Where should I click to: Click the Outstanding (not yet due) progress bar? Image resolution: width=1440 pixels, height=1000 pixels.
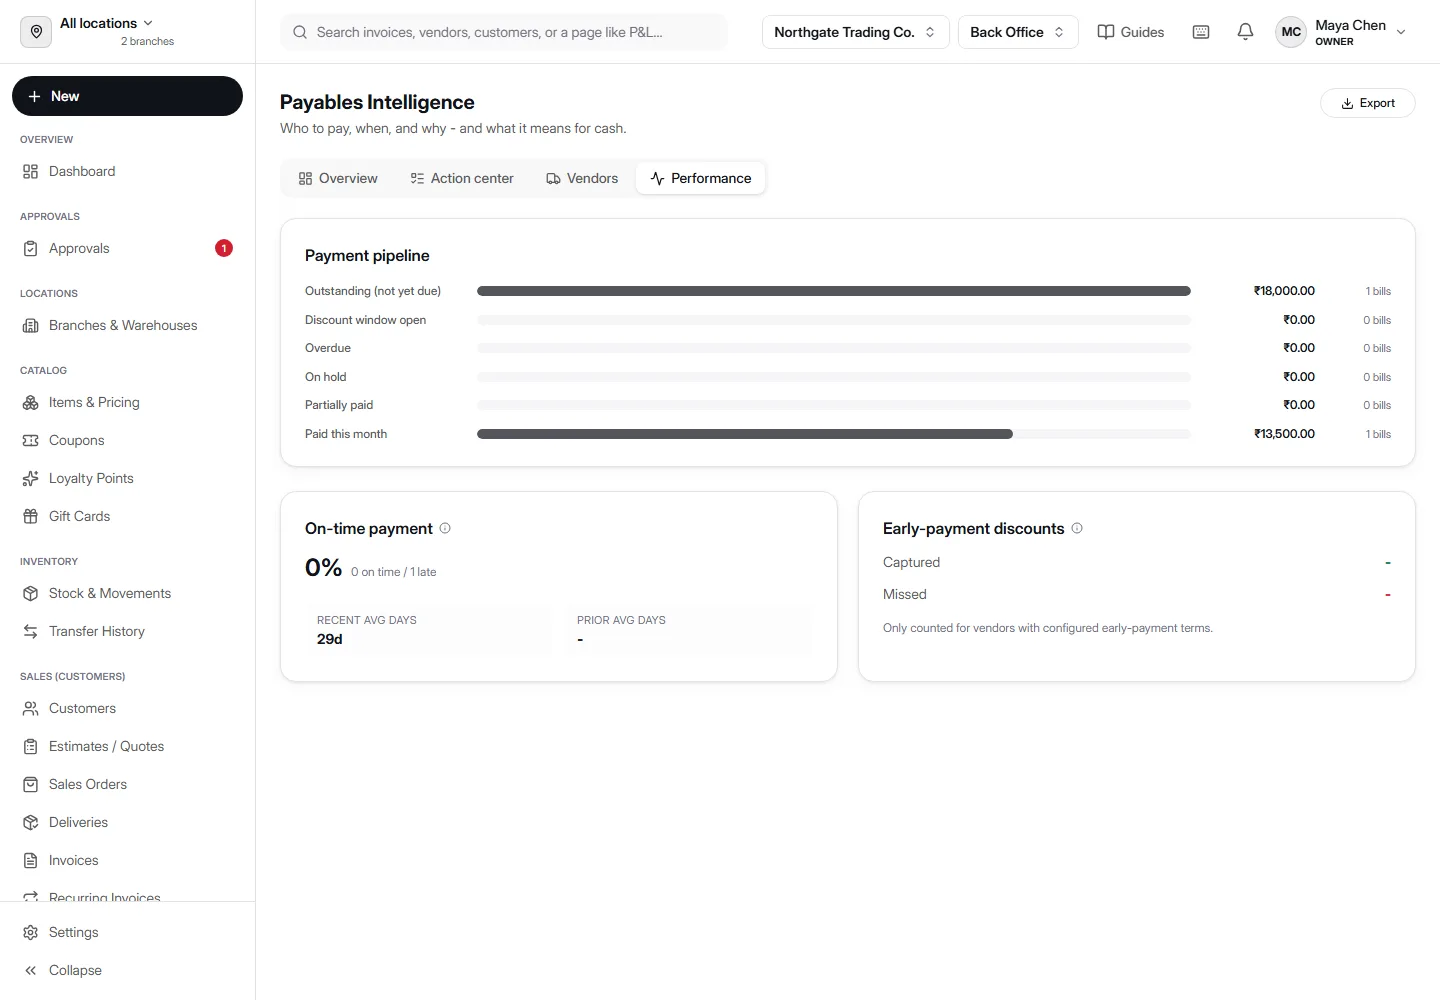tap(834, 291)
